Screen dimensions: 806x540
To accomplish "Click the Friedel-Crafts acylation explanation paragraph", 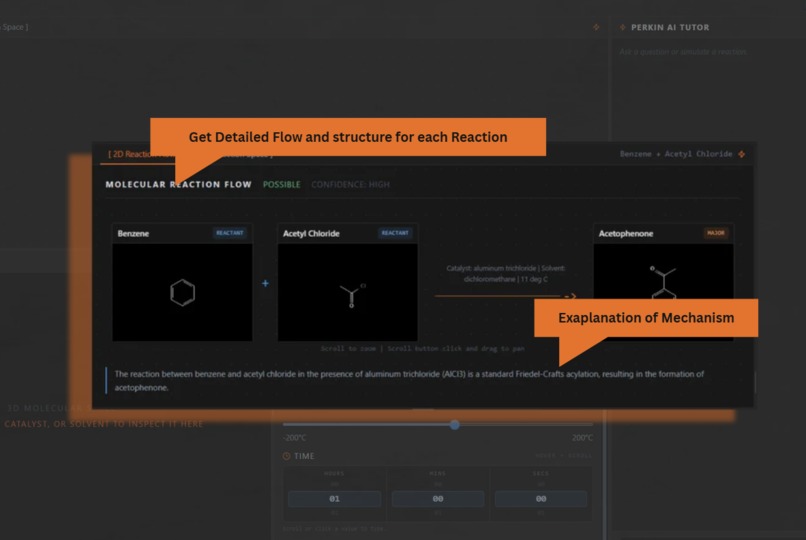I will click(x=409, y=381).
